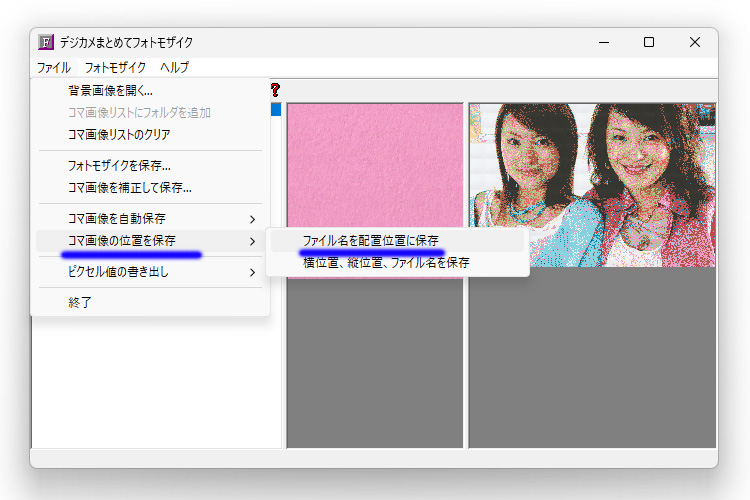Select コマ画像を補正して保存... entry
This screenshot has width=750, height=500.
[x=129, y=187]
